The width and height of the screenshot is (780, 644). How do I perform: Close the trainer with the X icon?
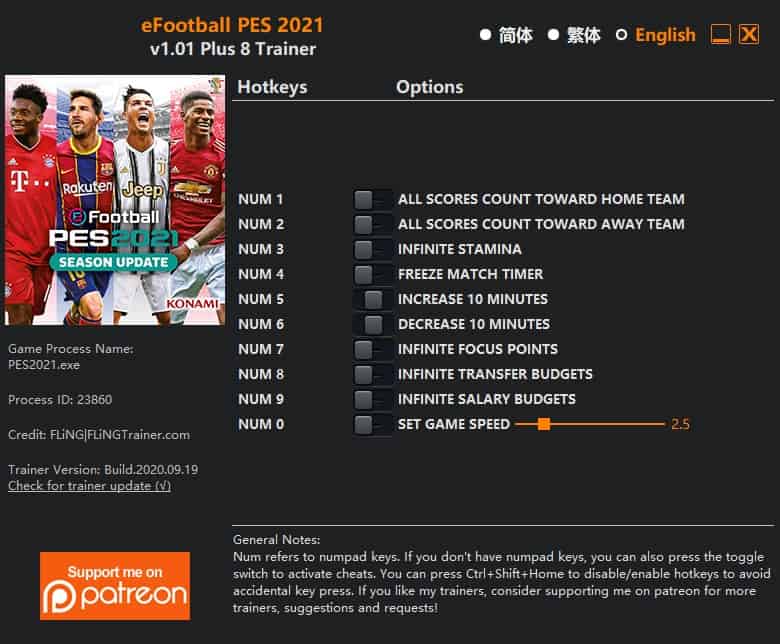749,35
